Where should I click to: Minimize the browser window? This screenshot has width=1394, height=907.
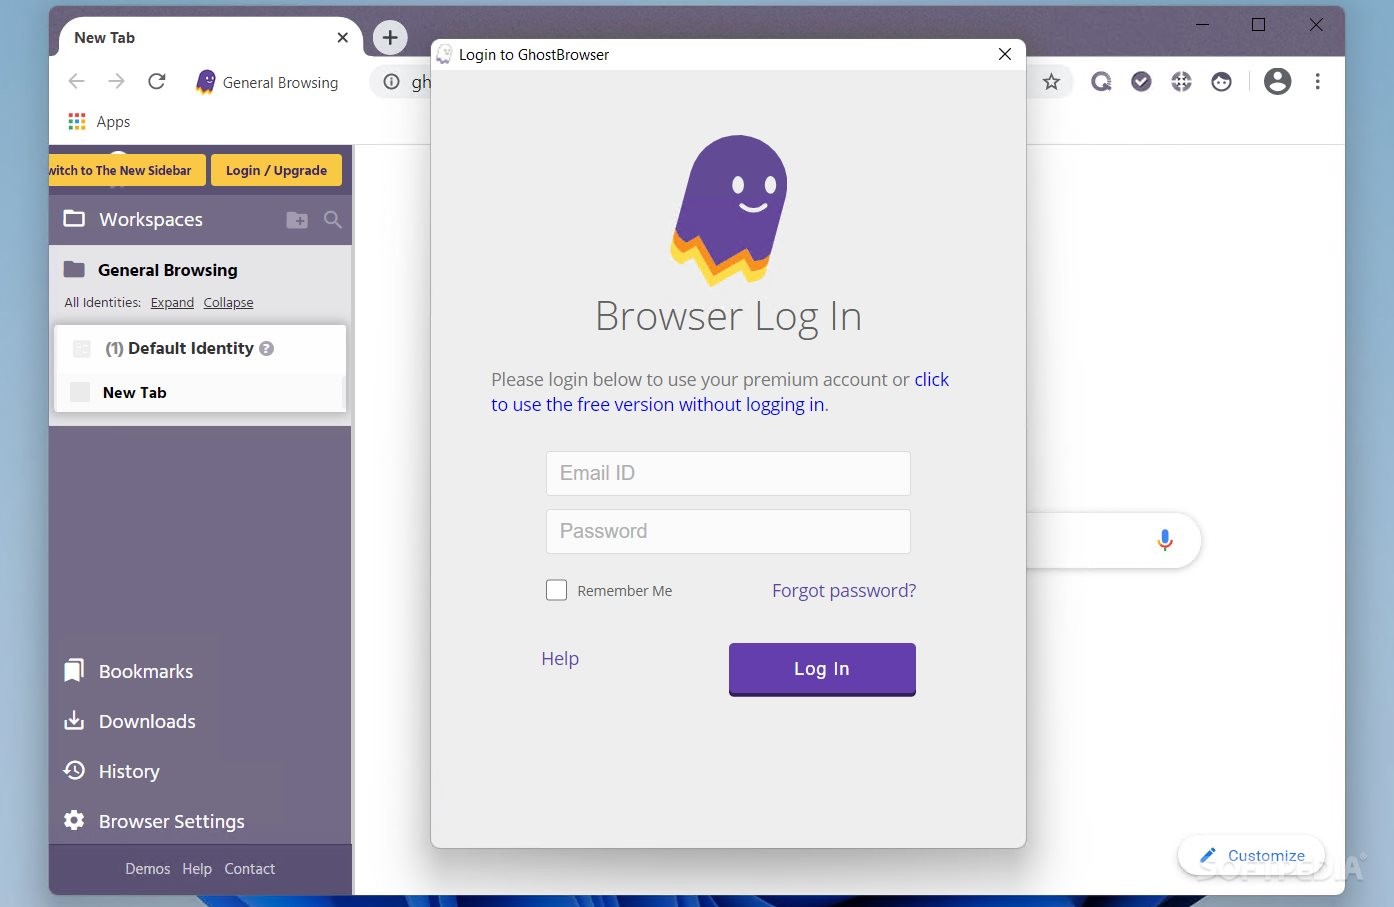click(1203, 25)
